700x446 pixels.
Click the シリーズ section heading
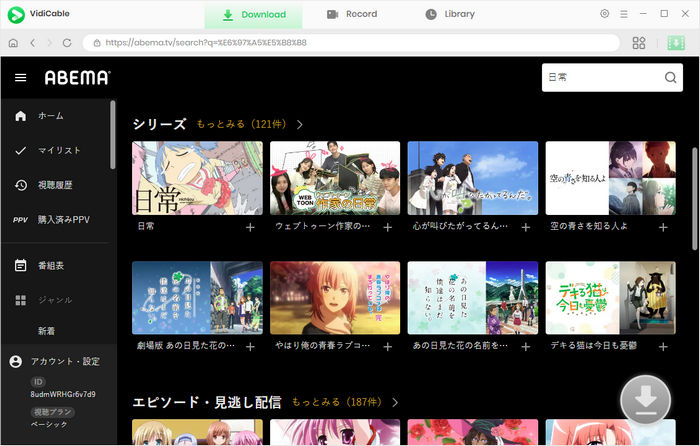(159, 124)
